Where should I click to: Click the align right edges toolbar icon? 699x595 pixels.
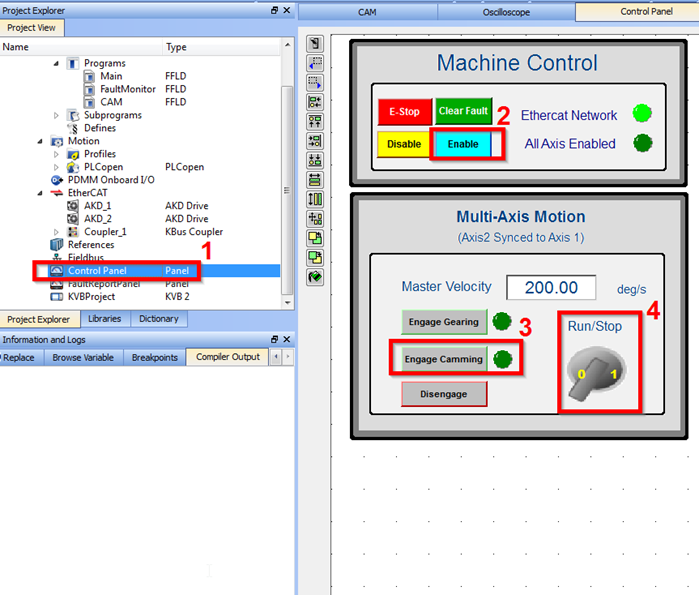click(315, 141)
